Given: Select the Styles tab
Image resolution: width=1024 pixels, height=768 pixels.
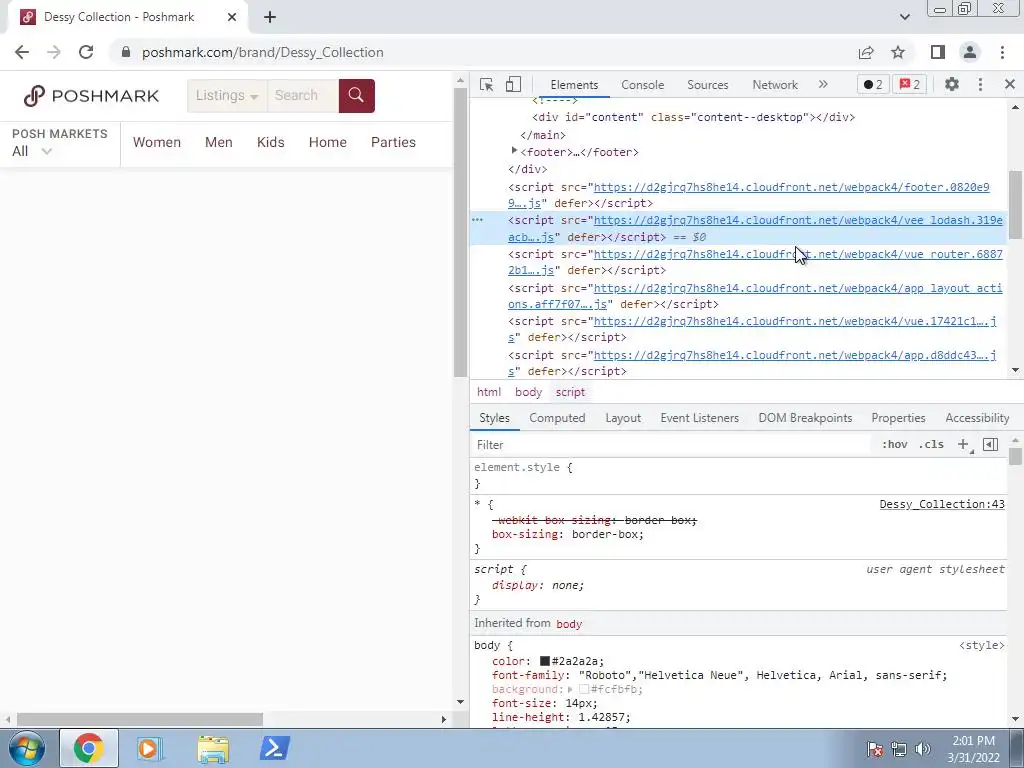Looking at the screenshot, I should 494,418.
